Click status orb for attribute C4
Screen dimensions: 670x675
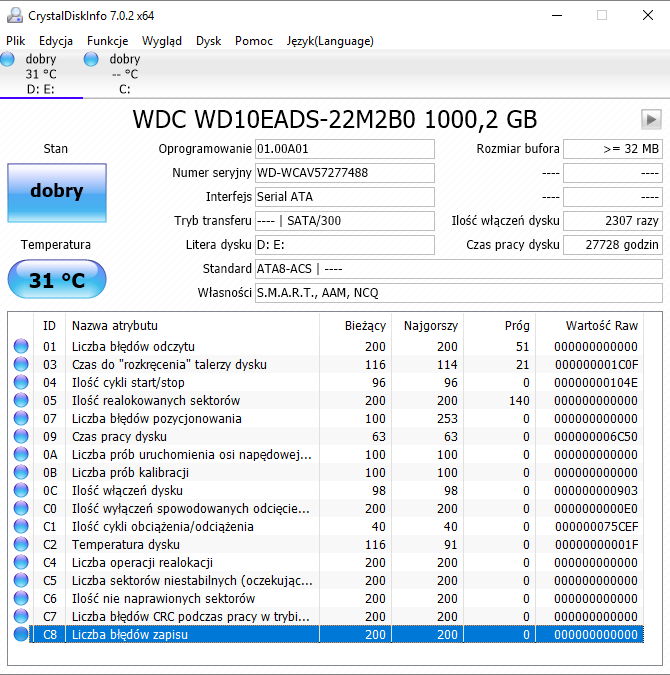click(21, 562)
